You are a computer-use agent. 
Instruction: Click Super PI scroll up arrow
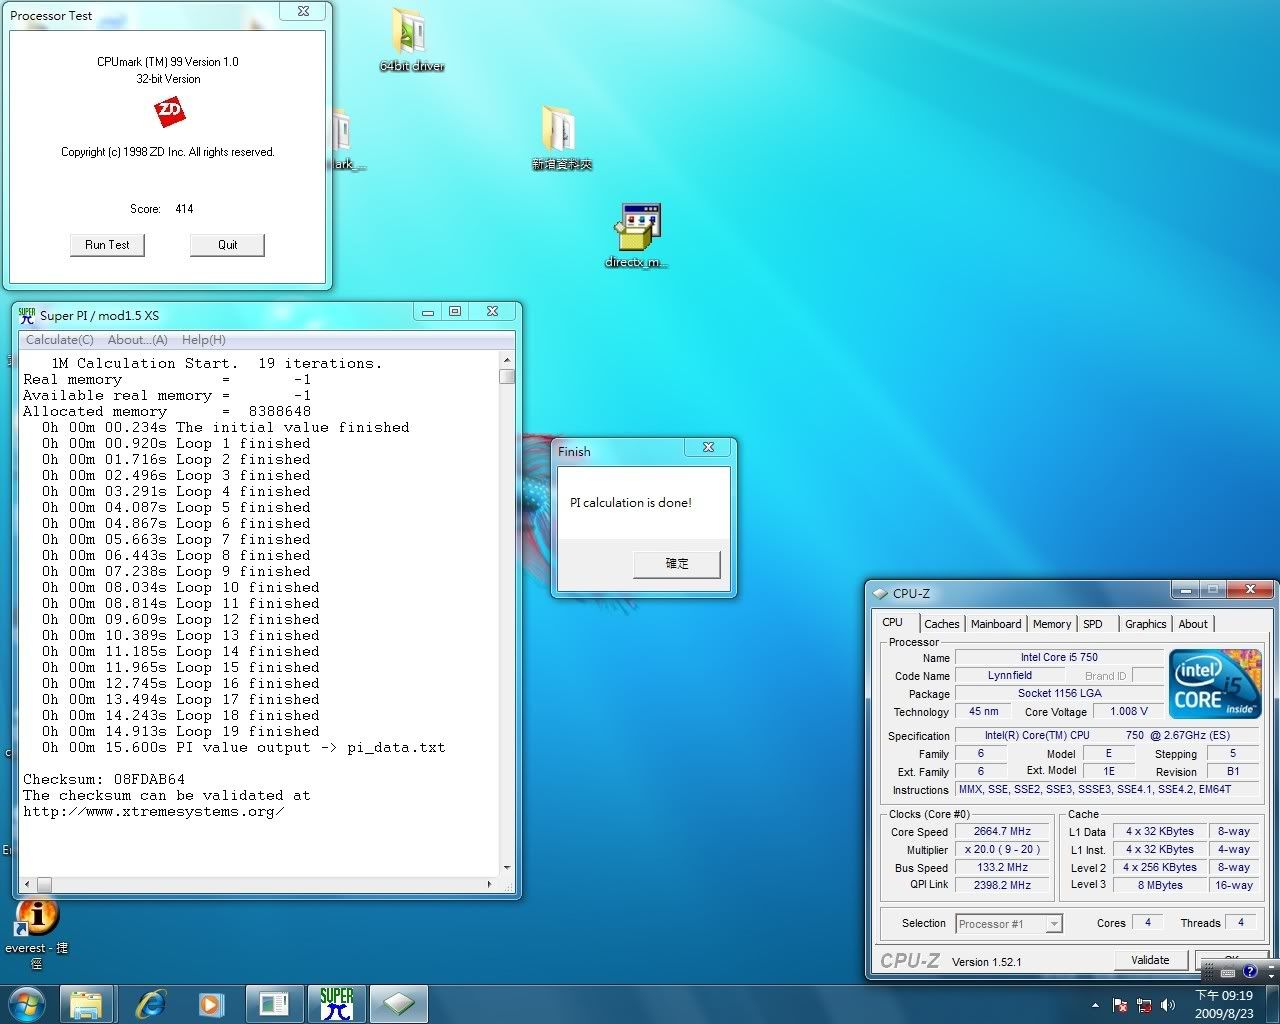point(507,360)
